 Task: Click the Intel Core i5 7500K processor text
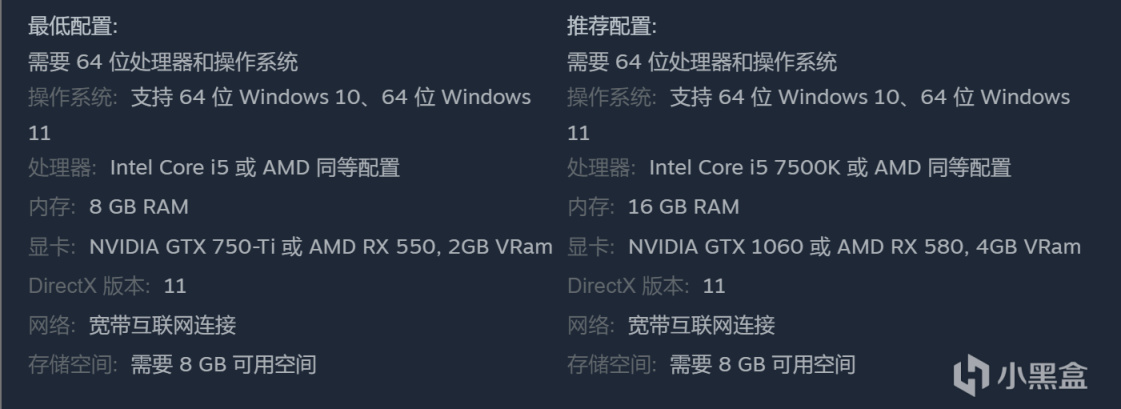click(745, 167)
